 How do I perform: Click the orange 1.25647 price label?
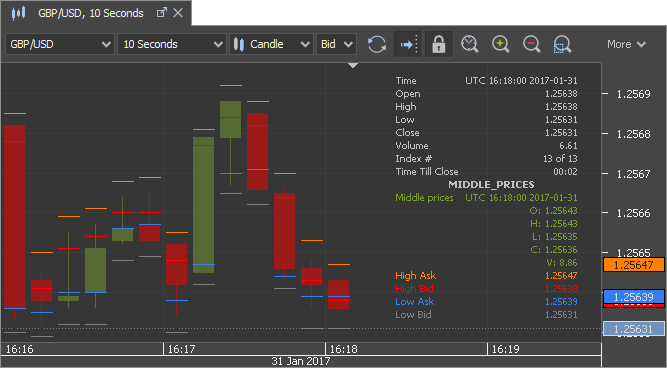[x=633, y=265]
